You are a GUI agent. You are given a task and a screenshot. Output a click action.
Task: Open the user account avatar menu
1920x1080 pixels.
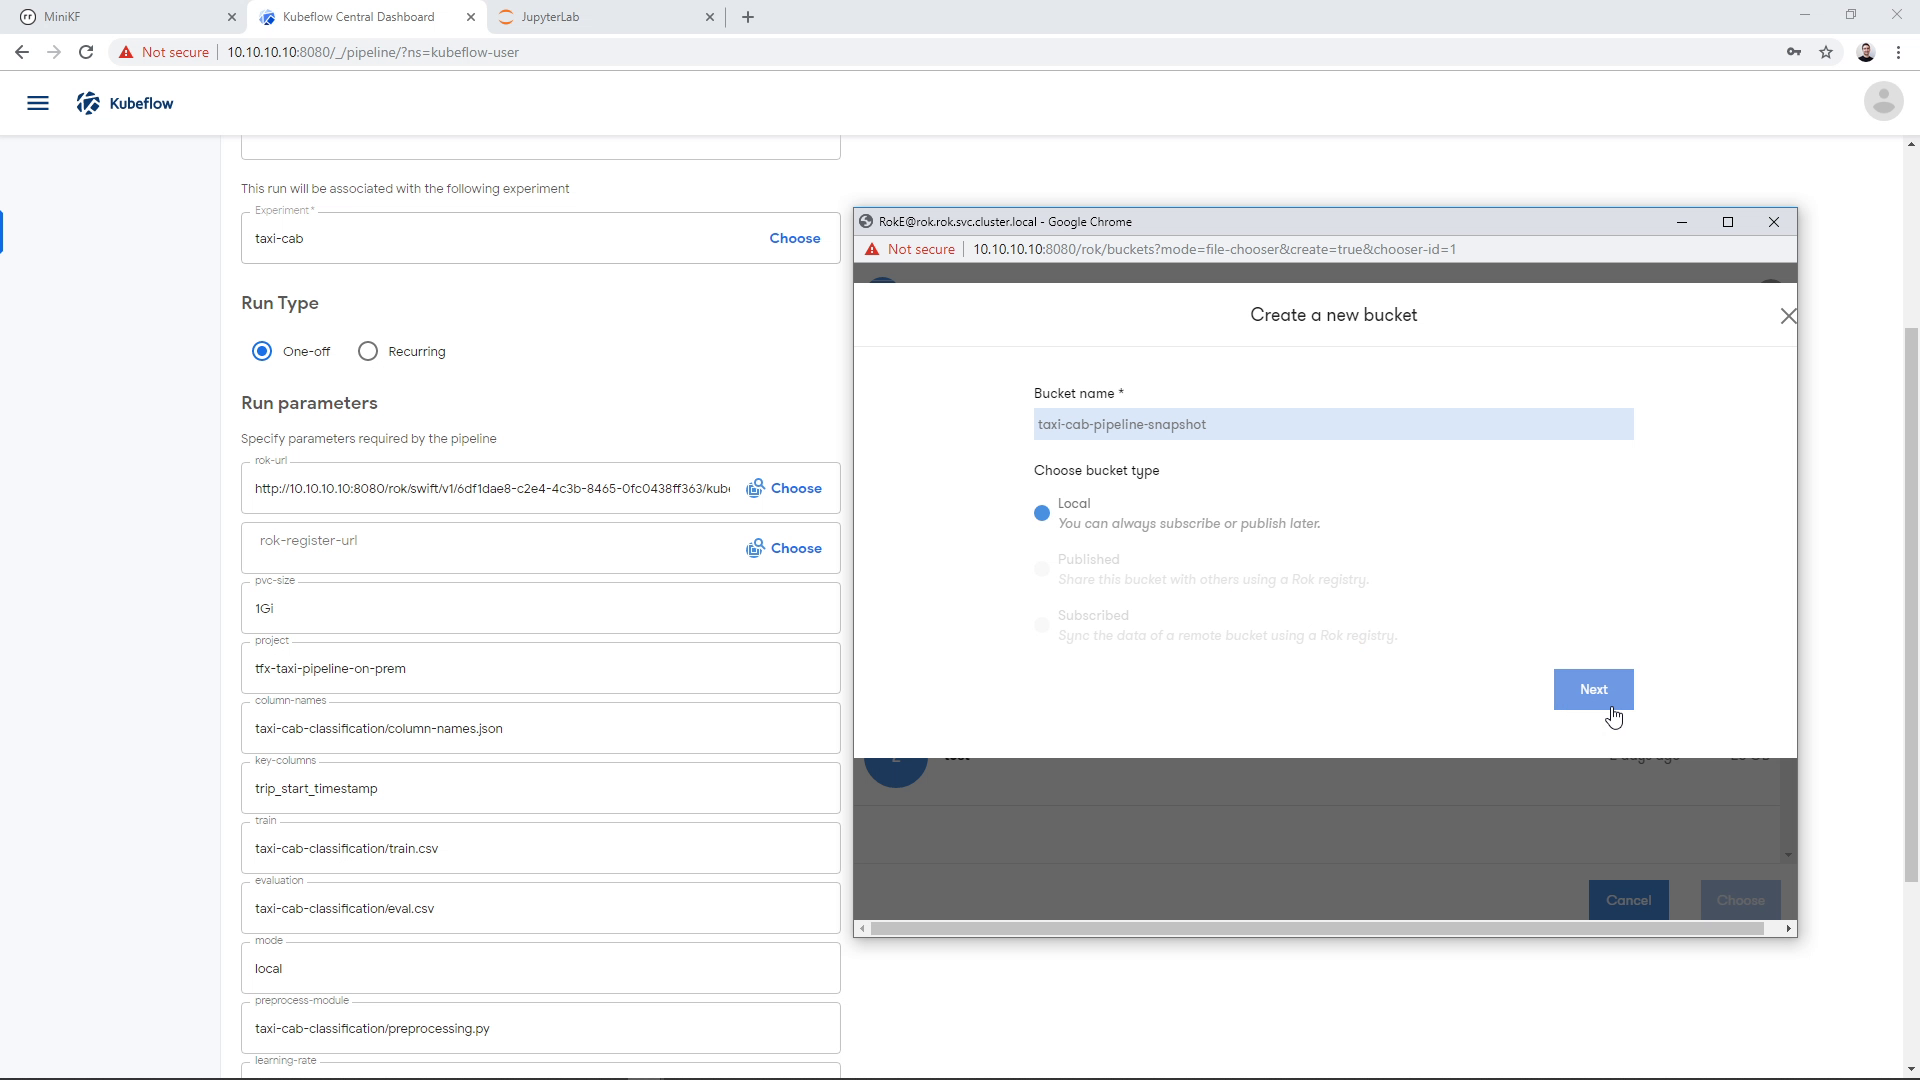[1883, 102]
